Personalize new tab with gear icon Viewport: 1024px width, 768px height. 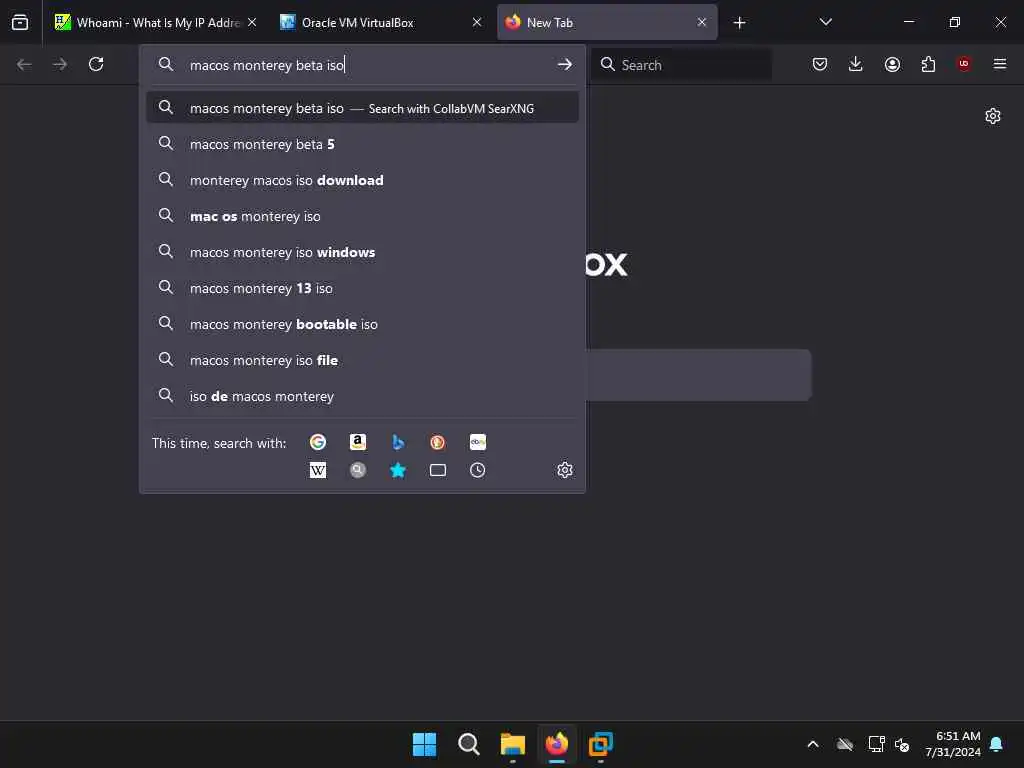click(993, 116)
